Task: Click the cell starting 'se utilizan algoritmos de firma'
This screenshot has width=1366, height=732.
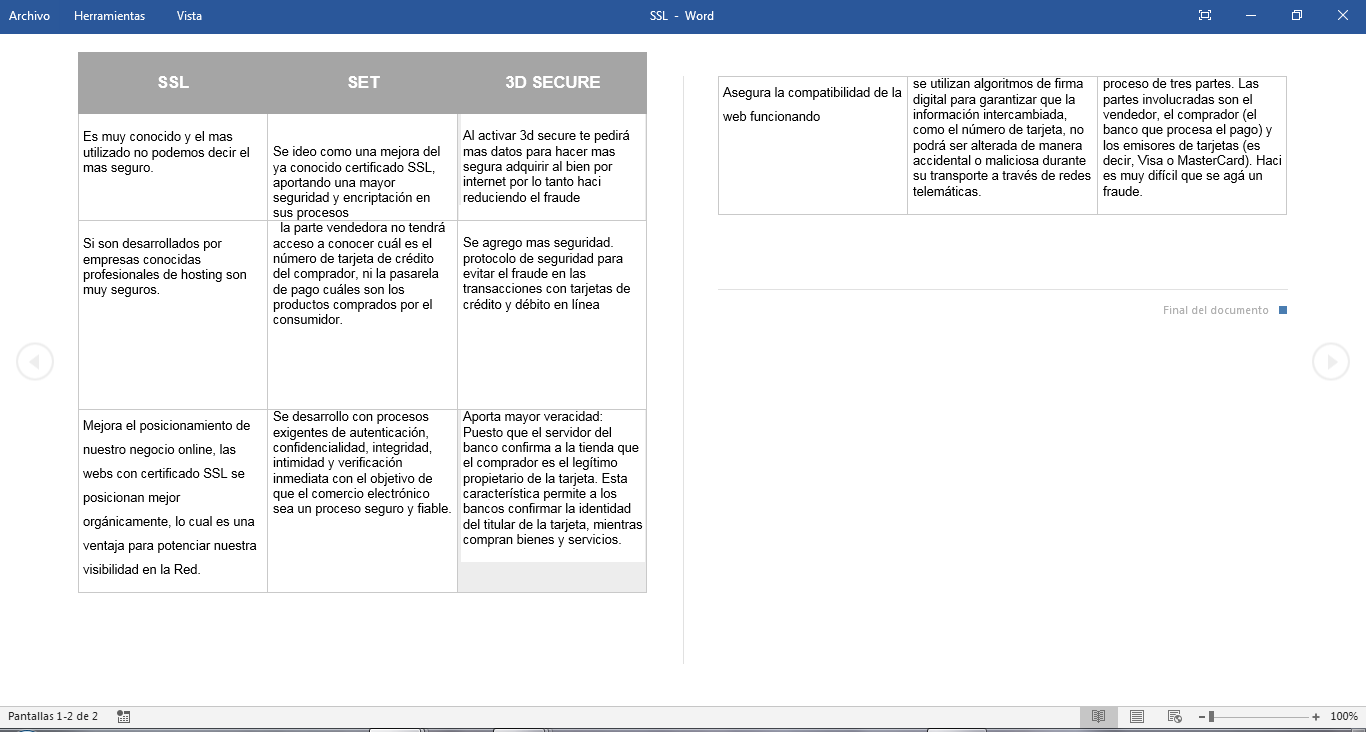Action: 1002,145
